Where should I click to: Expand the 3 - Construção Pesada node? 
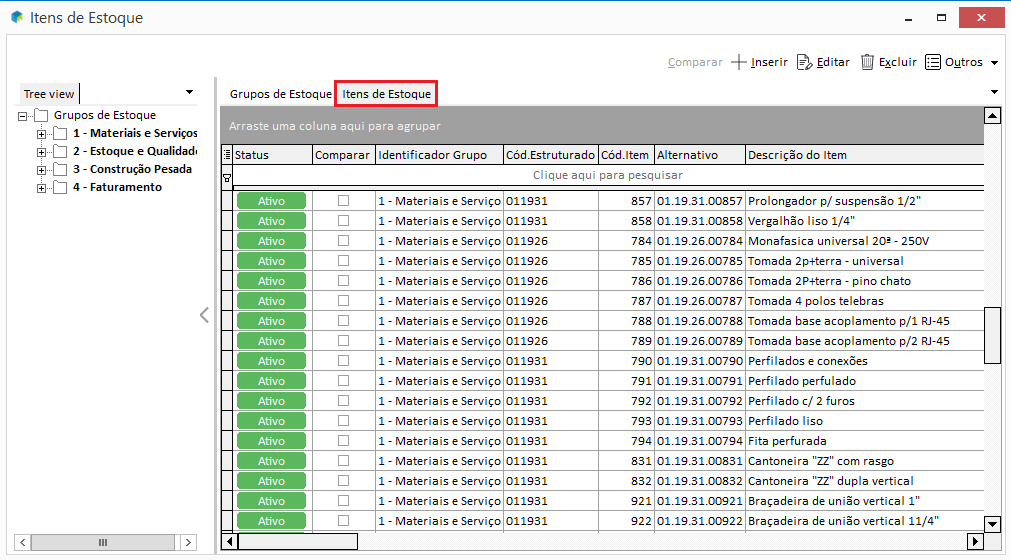(41, 170)
